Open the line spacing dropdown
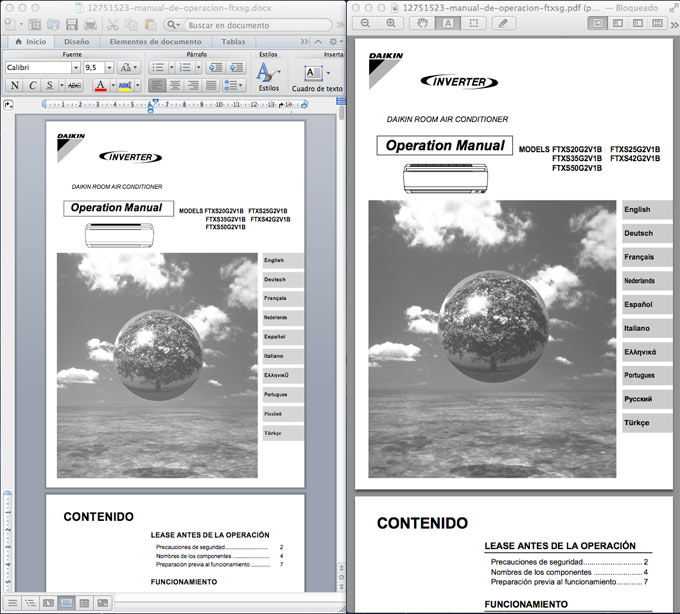This screenshot has height=614, width=680. point(234,85)
